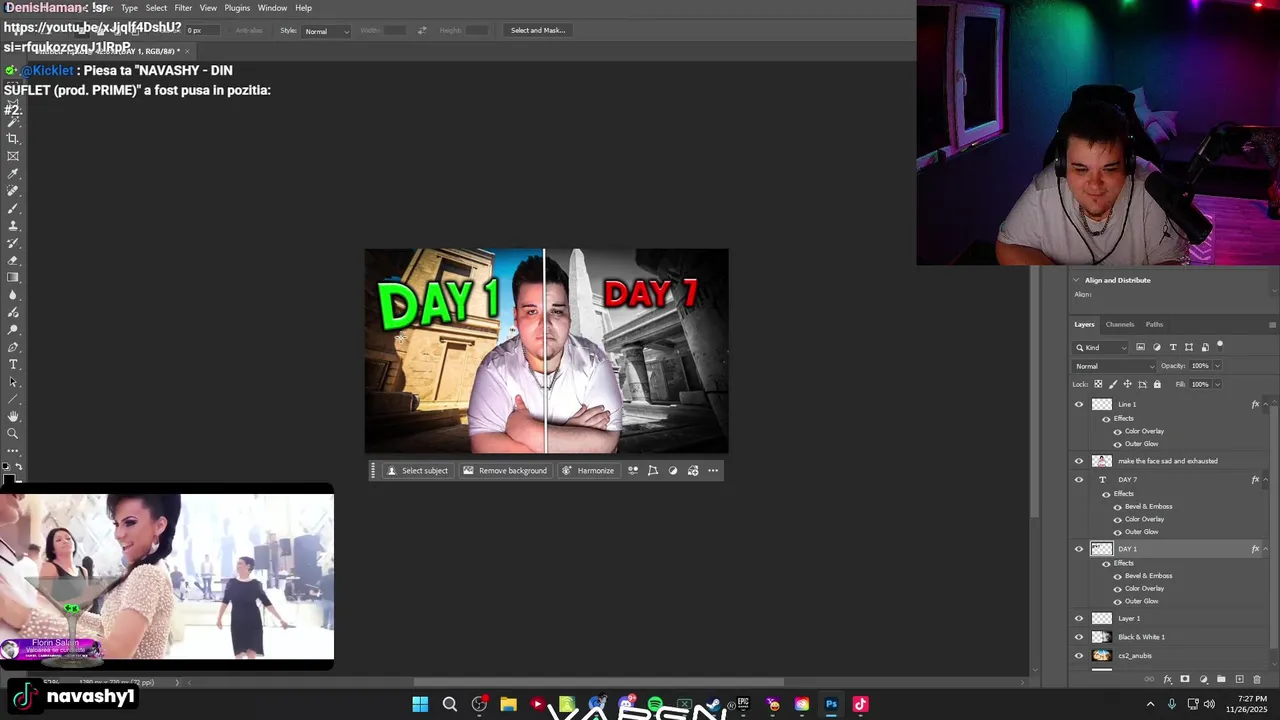The height and width of the screenshot is (720, 1280).
Task: Select the Pen tool
Action: [x=13, y=347]
